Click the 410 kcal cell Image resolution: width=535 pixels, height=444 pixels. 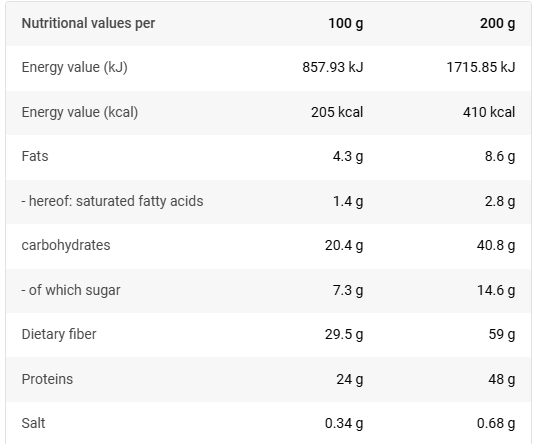coord(489,112)
